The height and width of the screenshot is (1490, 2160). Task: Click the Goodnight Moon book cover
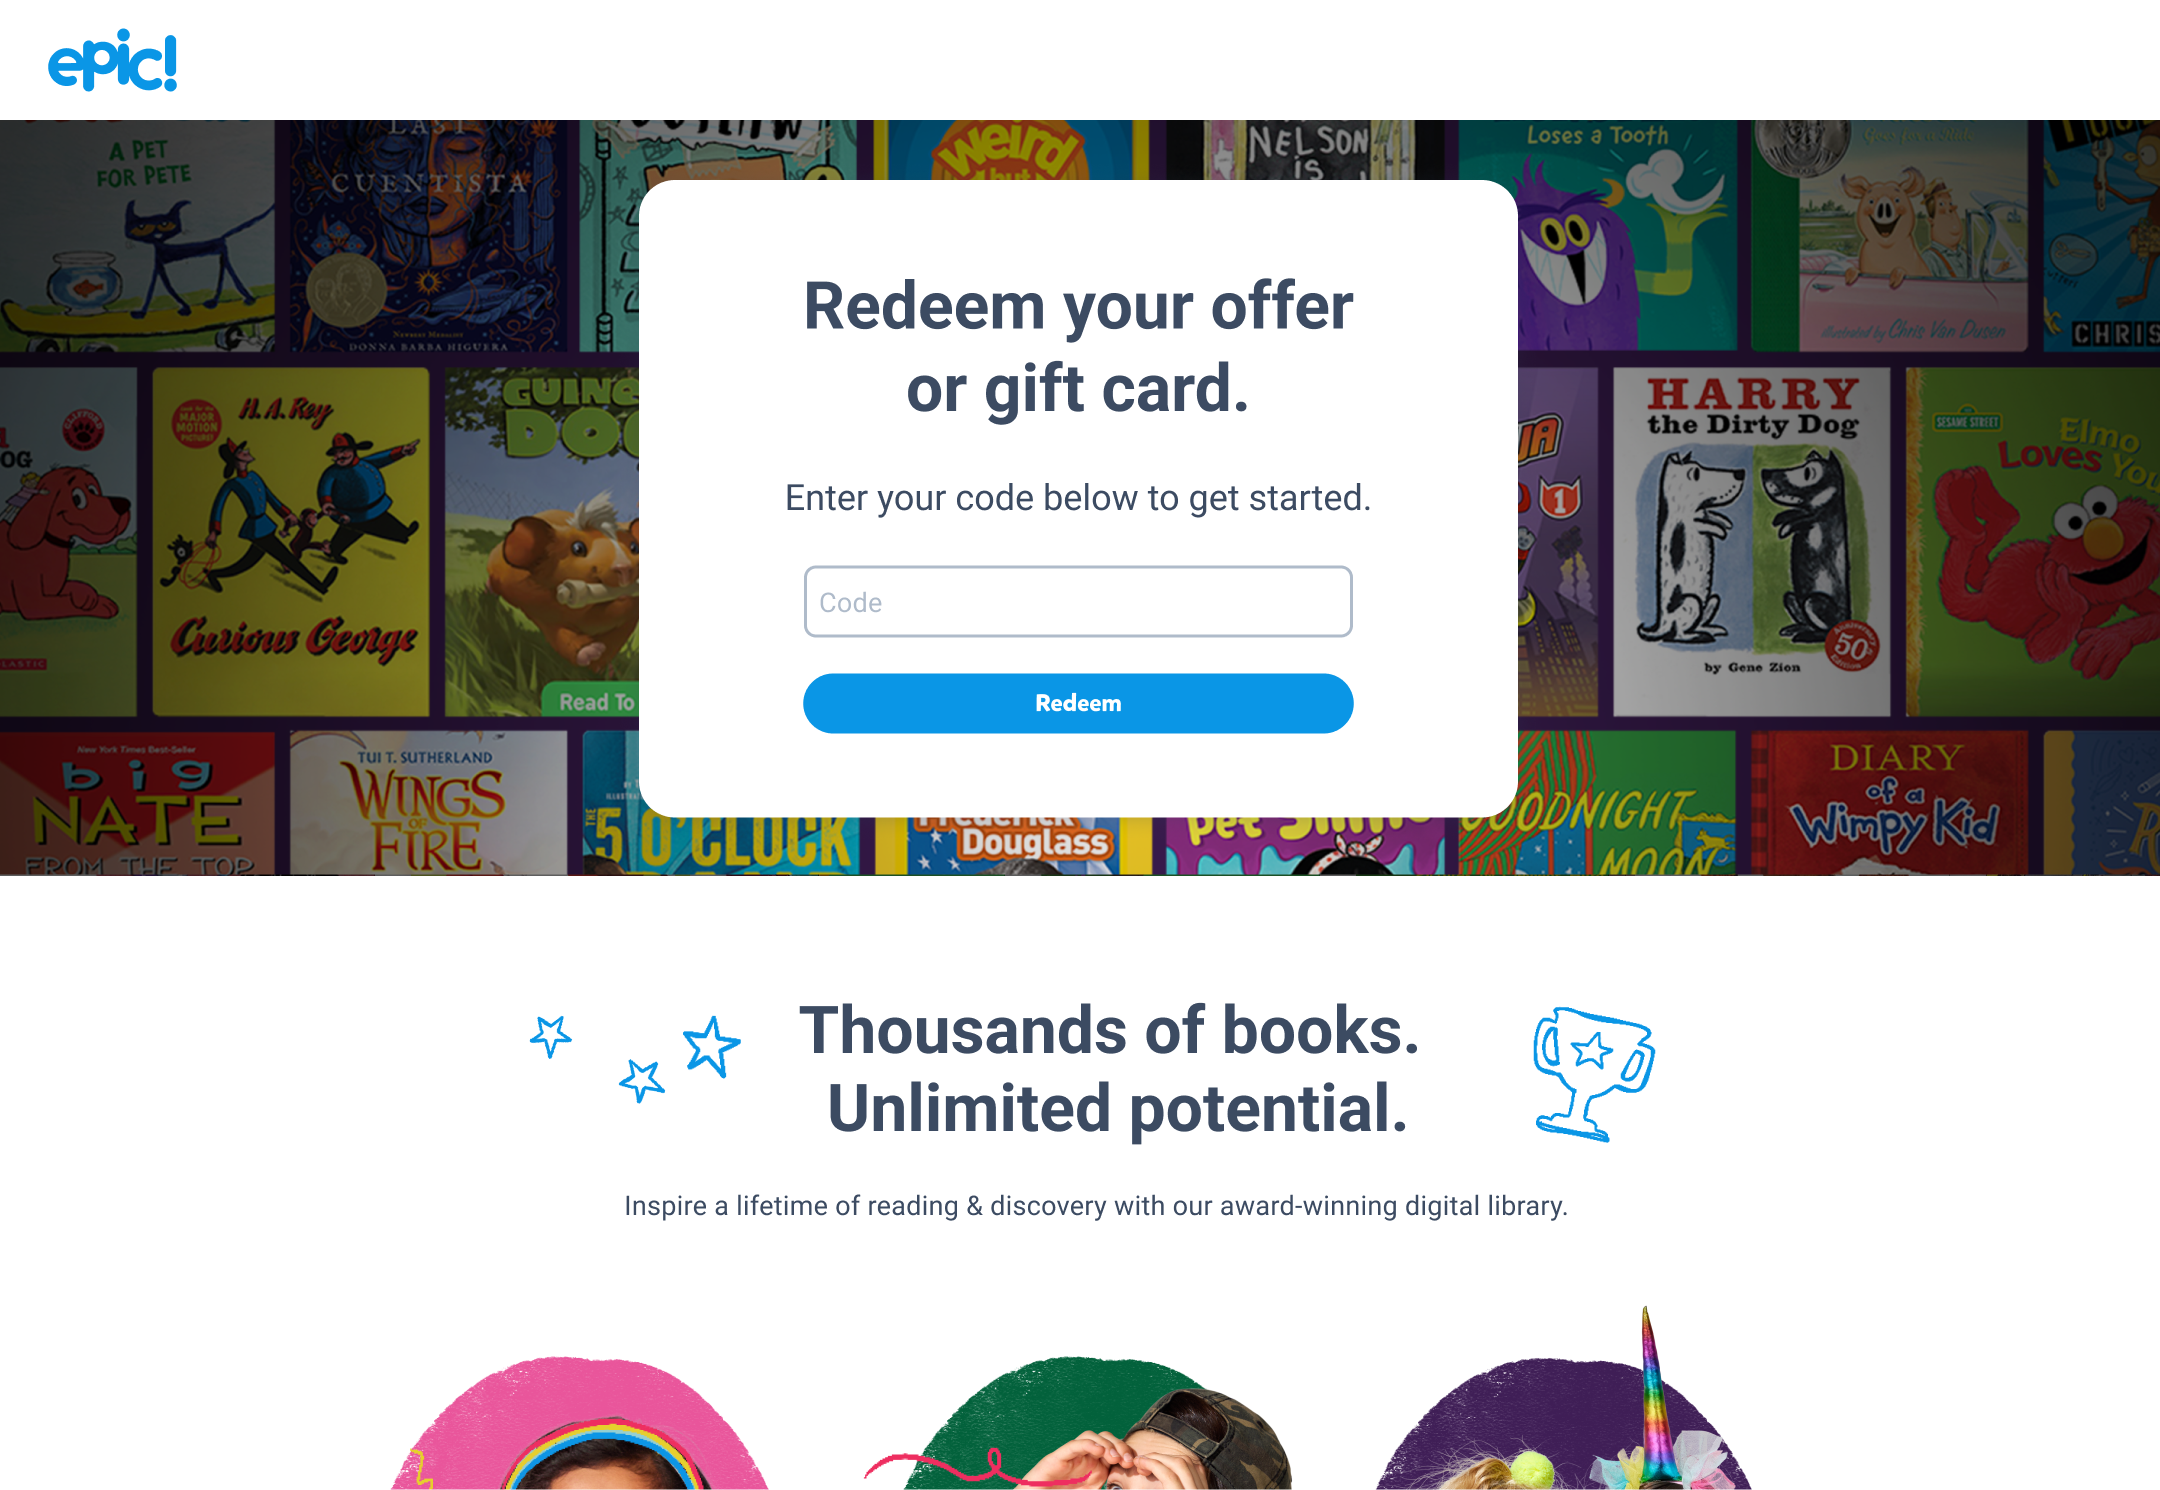(1597, 803)
